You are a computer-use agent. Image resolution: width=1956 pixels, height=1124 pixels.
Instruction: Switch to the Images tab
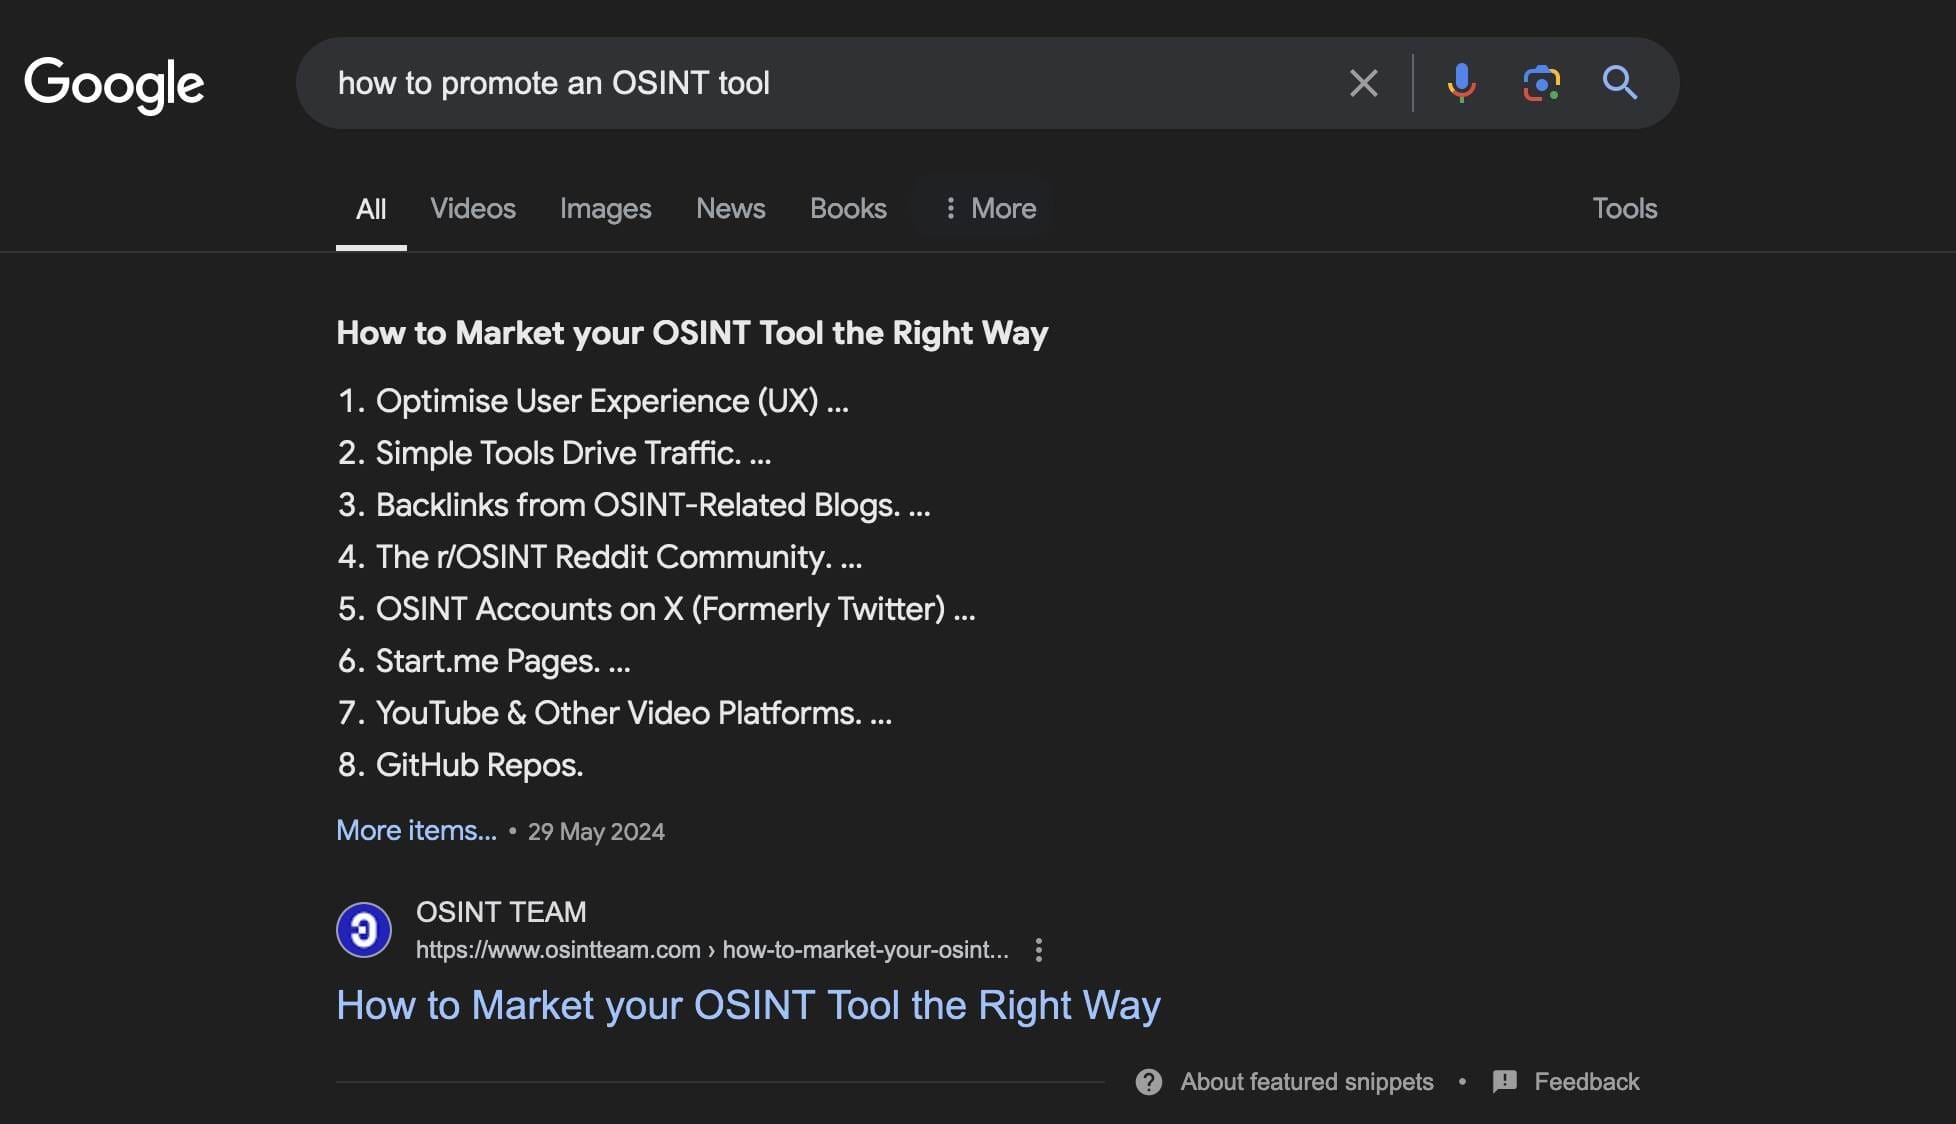point(606,208)
